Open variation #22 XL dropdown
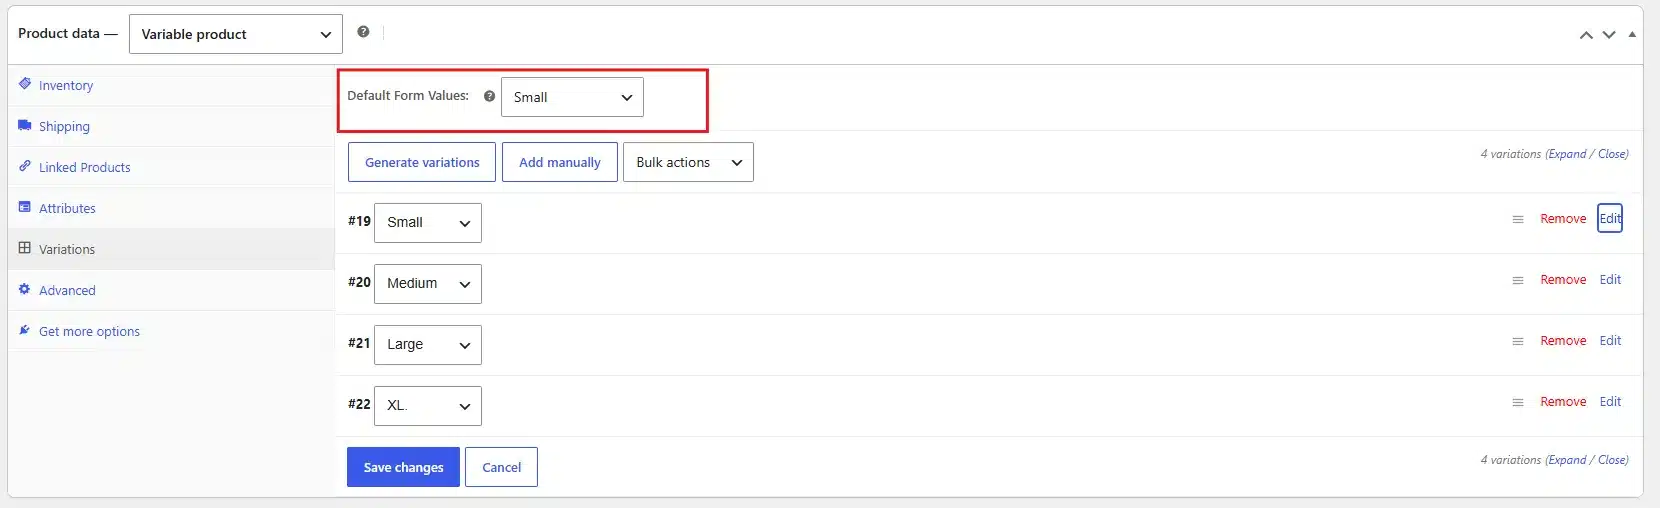 (428, 406)
